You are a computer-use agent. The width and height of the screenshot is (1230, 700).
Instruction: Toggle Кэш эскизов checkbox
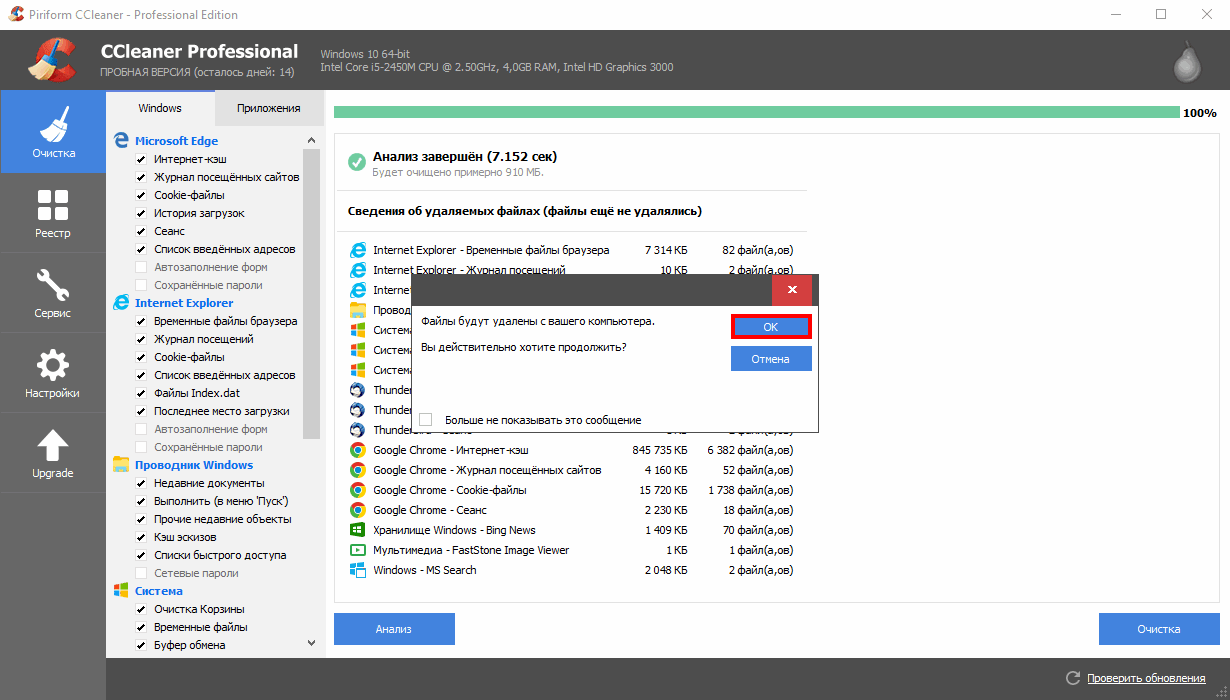pyautogui.click(x=141, y=537)
